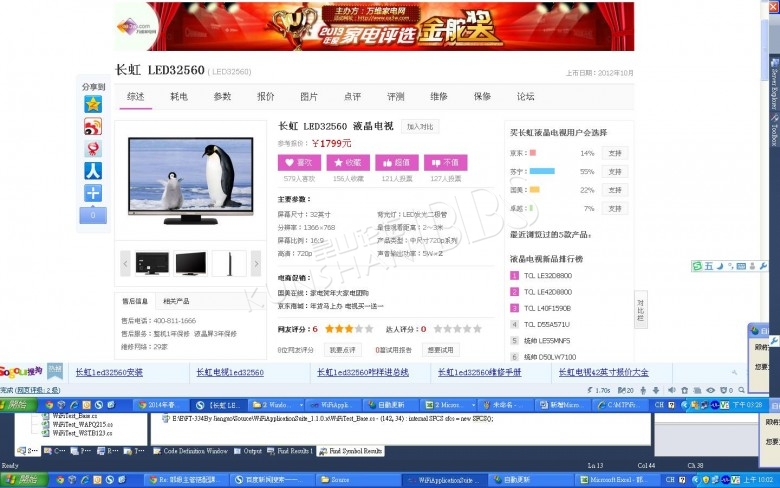This screenshot has height=488, width=780.
Task: Click the yellow 国美 22% bar
Action: tap(535, 190)
